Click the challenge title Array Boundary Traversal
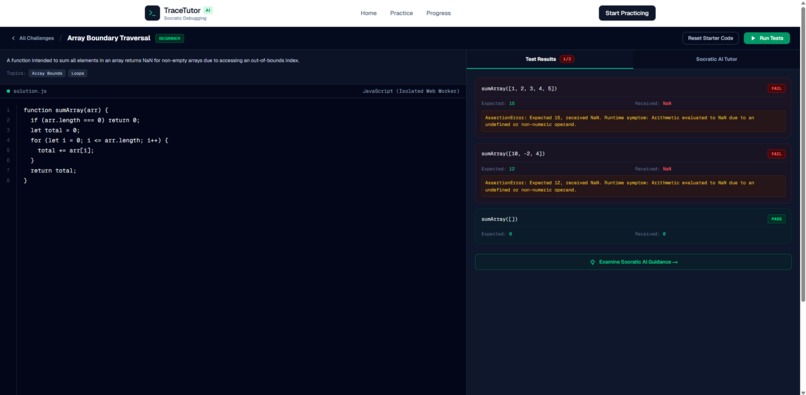This screenshot has height=395, width=806. [108, 38]
